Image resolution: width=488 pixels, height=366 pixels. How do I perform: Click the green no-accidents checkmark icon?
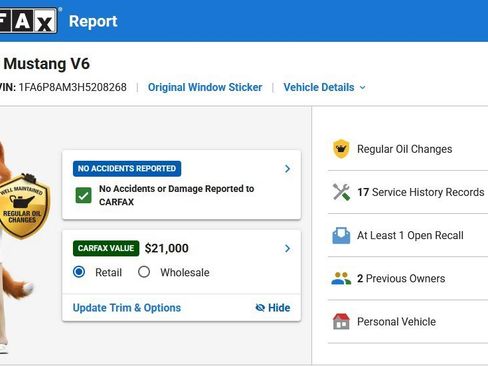(83, 195)
